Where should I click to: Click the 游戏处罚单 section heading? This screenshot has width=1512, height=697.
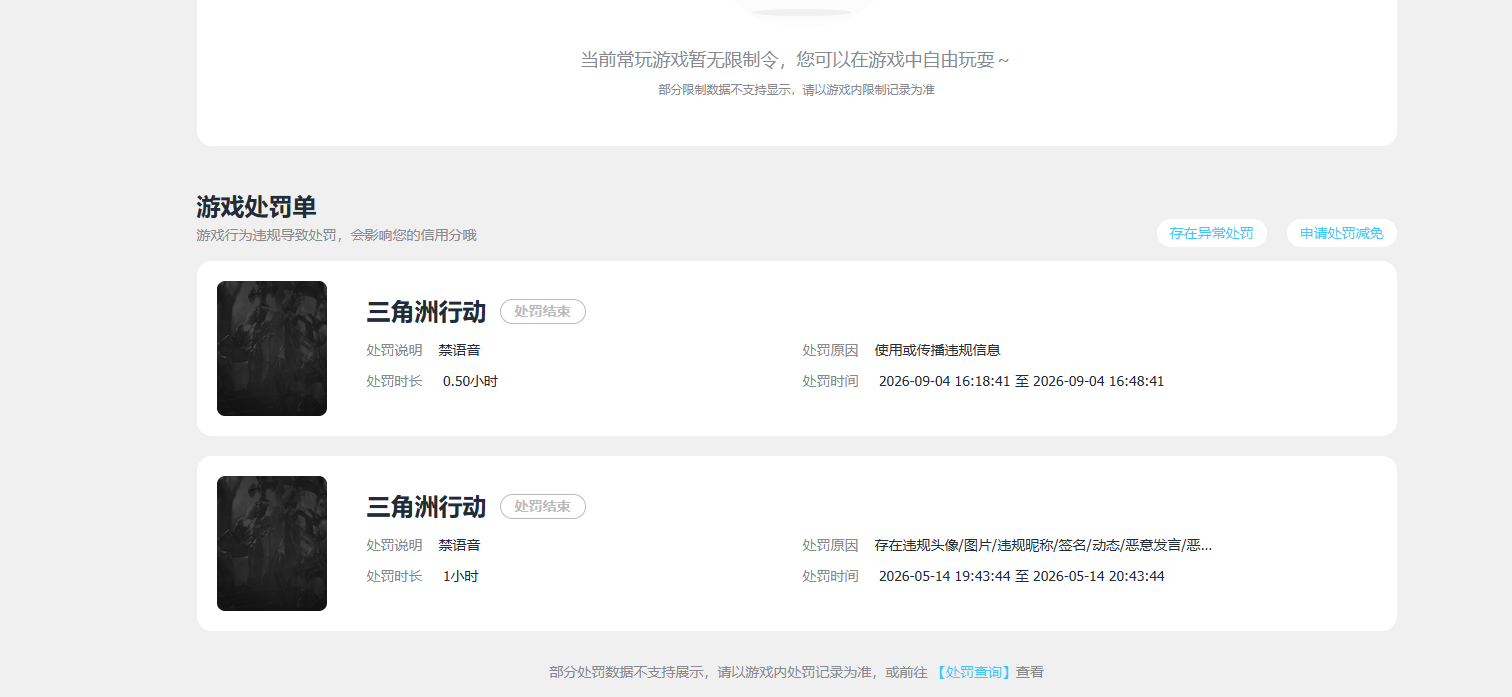pyautogui.click(x=257, y=207)
